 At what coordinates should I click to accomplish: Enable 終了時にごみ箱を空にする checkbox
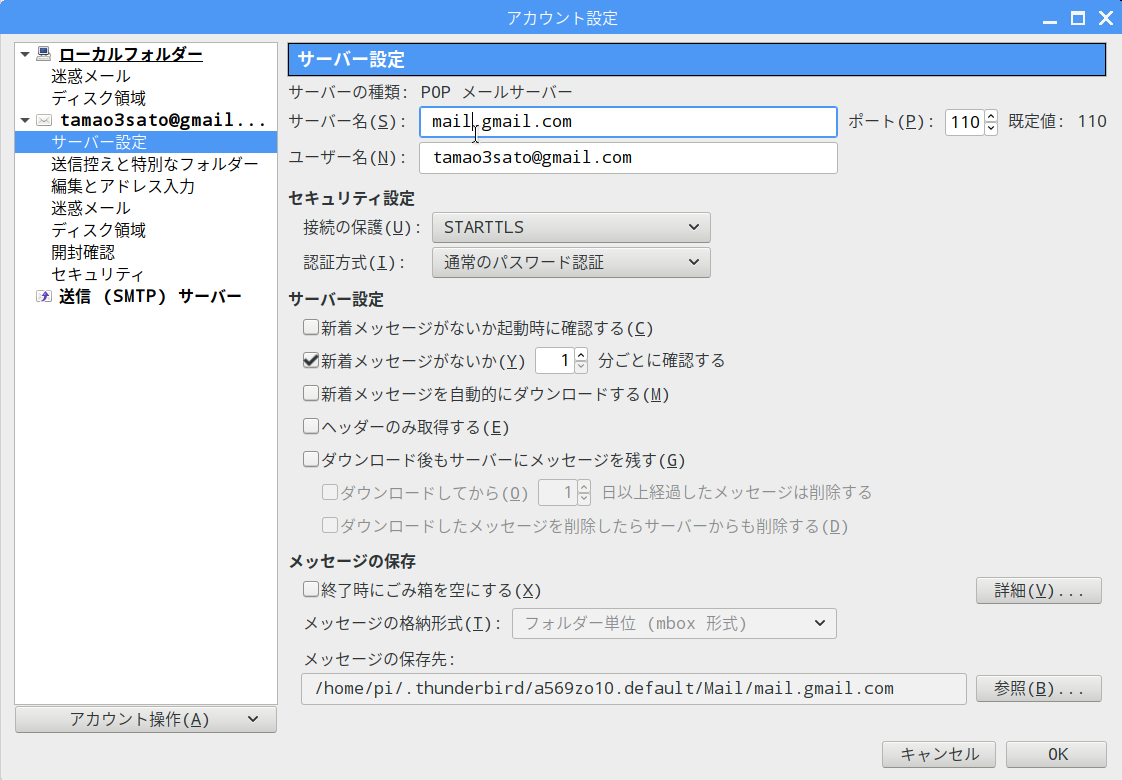[x=311, y=590]
